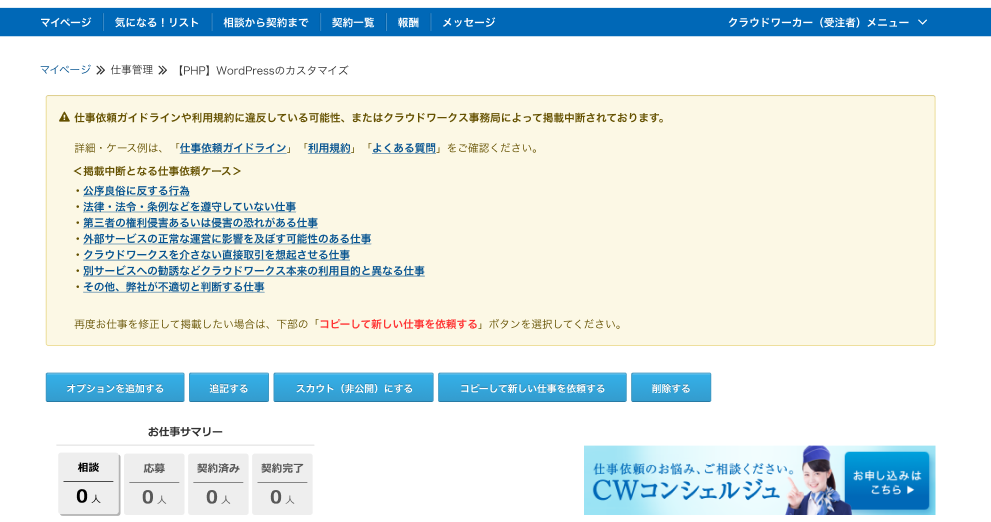Click the 仕事管理 breadcrumb item

(132, 70)
